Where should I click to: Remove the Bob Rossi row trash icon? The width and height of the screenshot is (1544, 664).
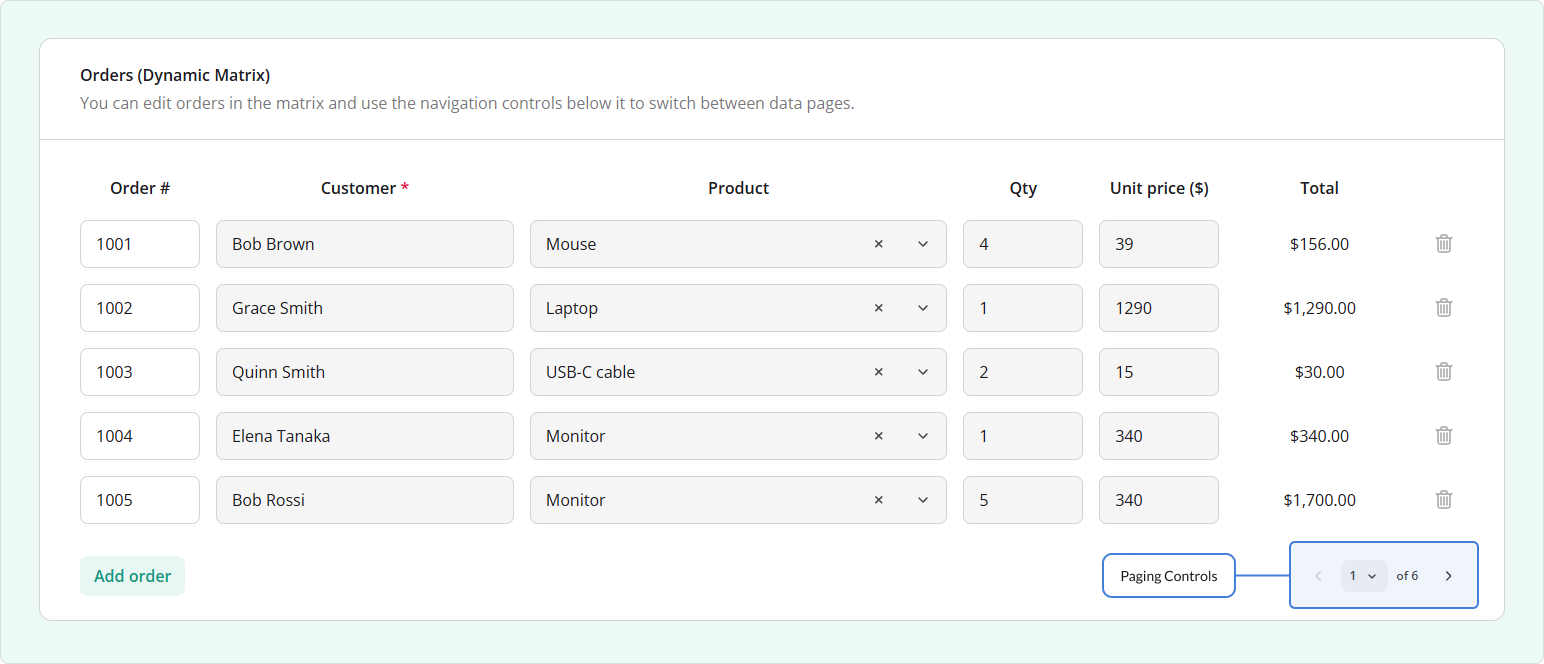click(1444, 499)
